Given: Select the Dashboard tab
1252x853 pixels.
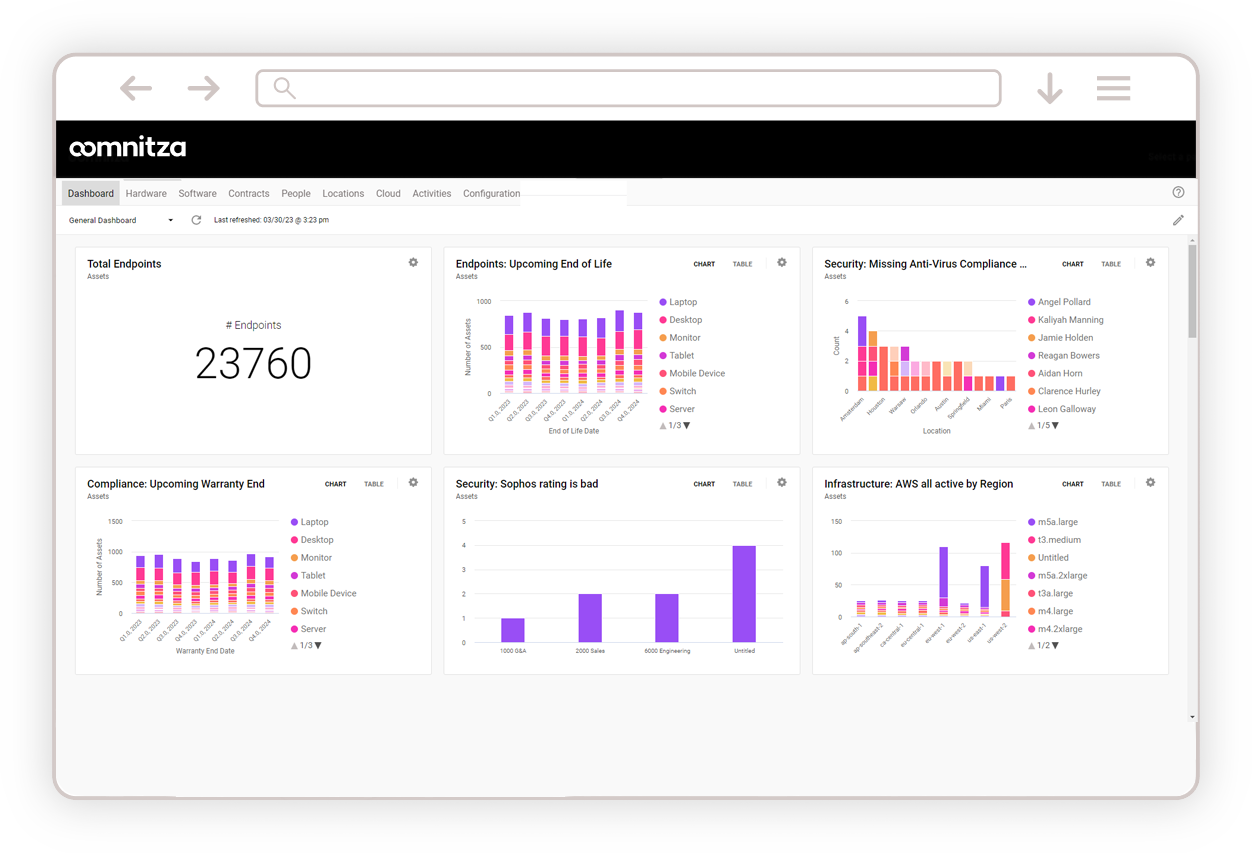Looking at the screenshot, I should [x=91, y=193].
